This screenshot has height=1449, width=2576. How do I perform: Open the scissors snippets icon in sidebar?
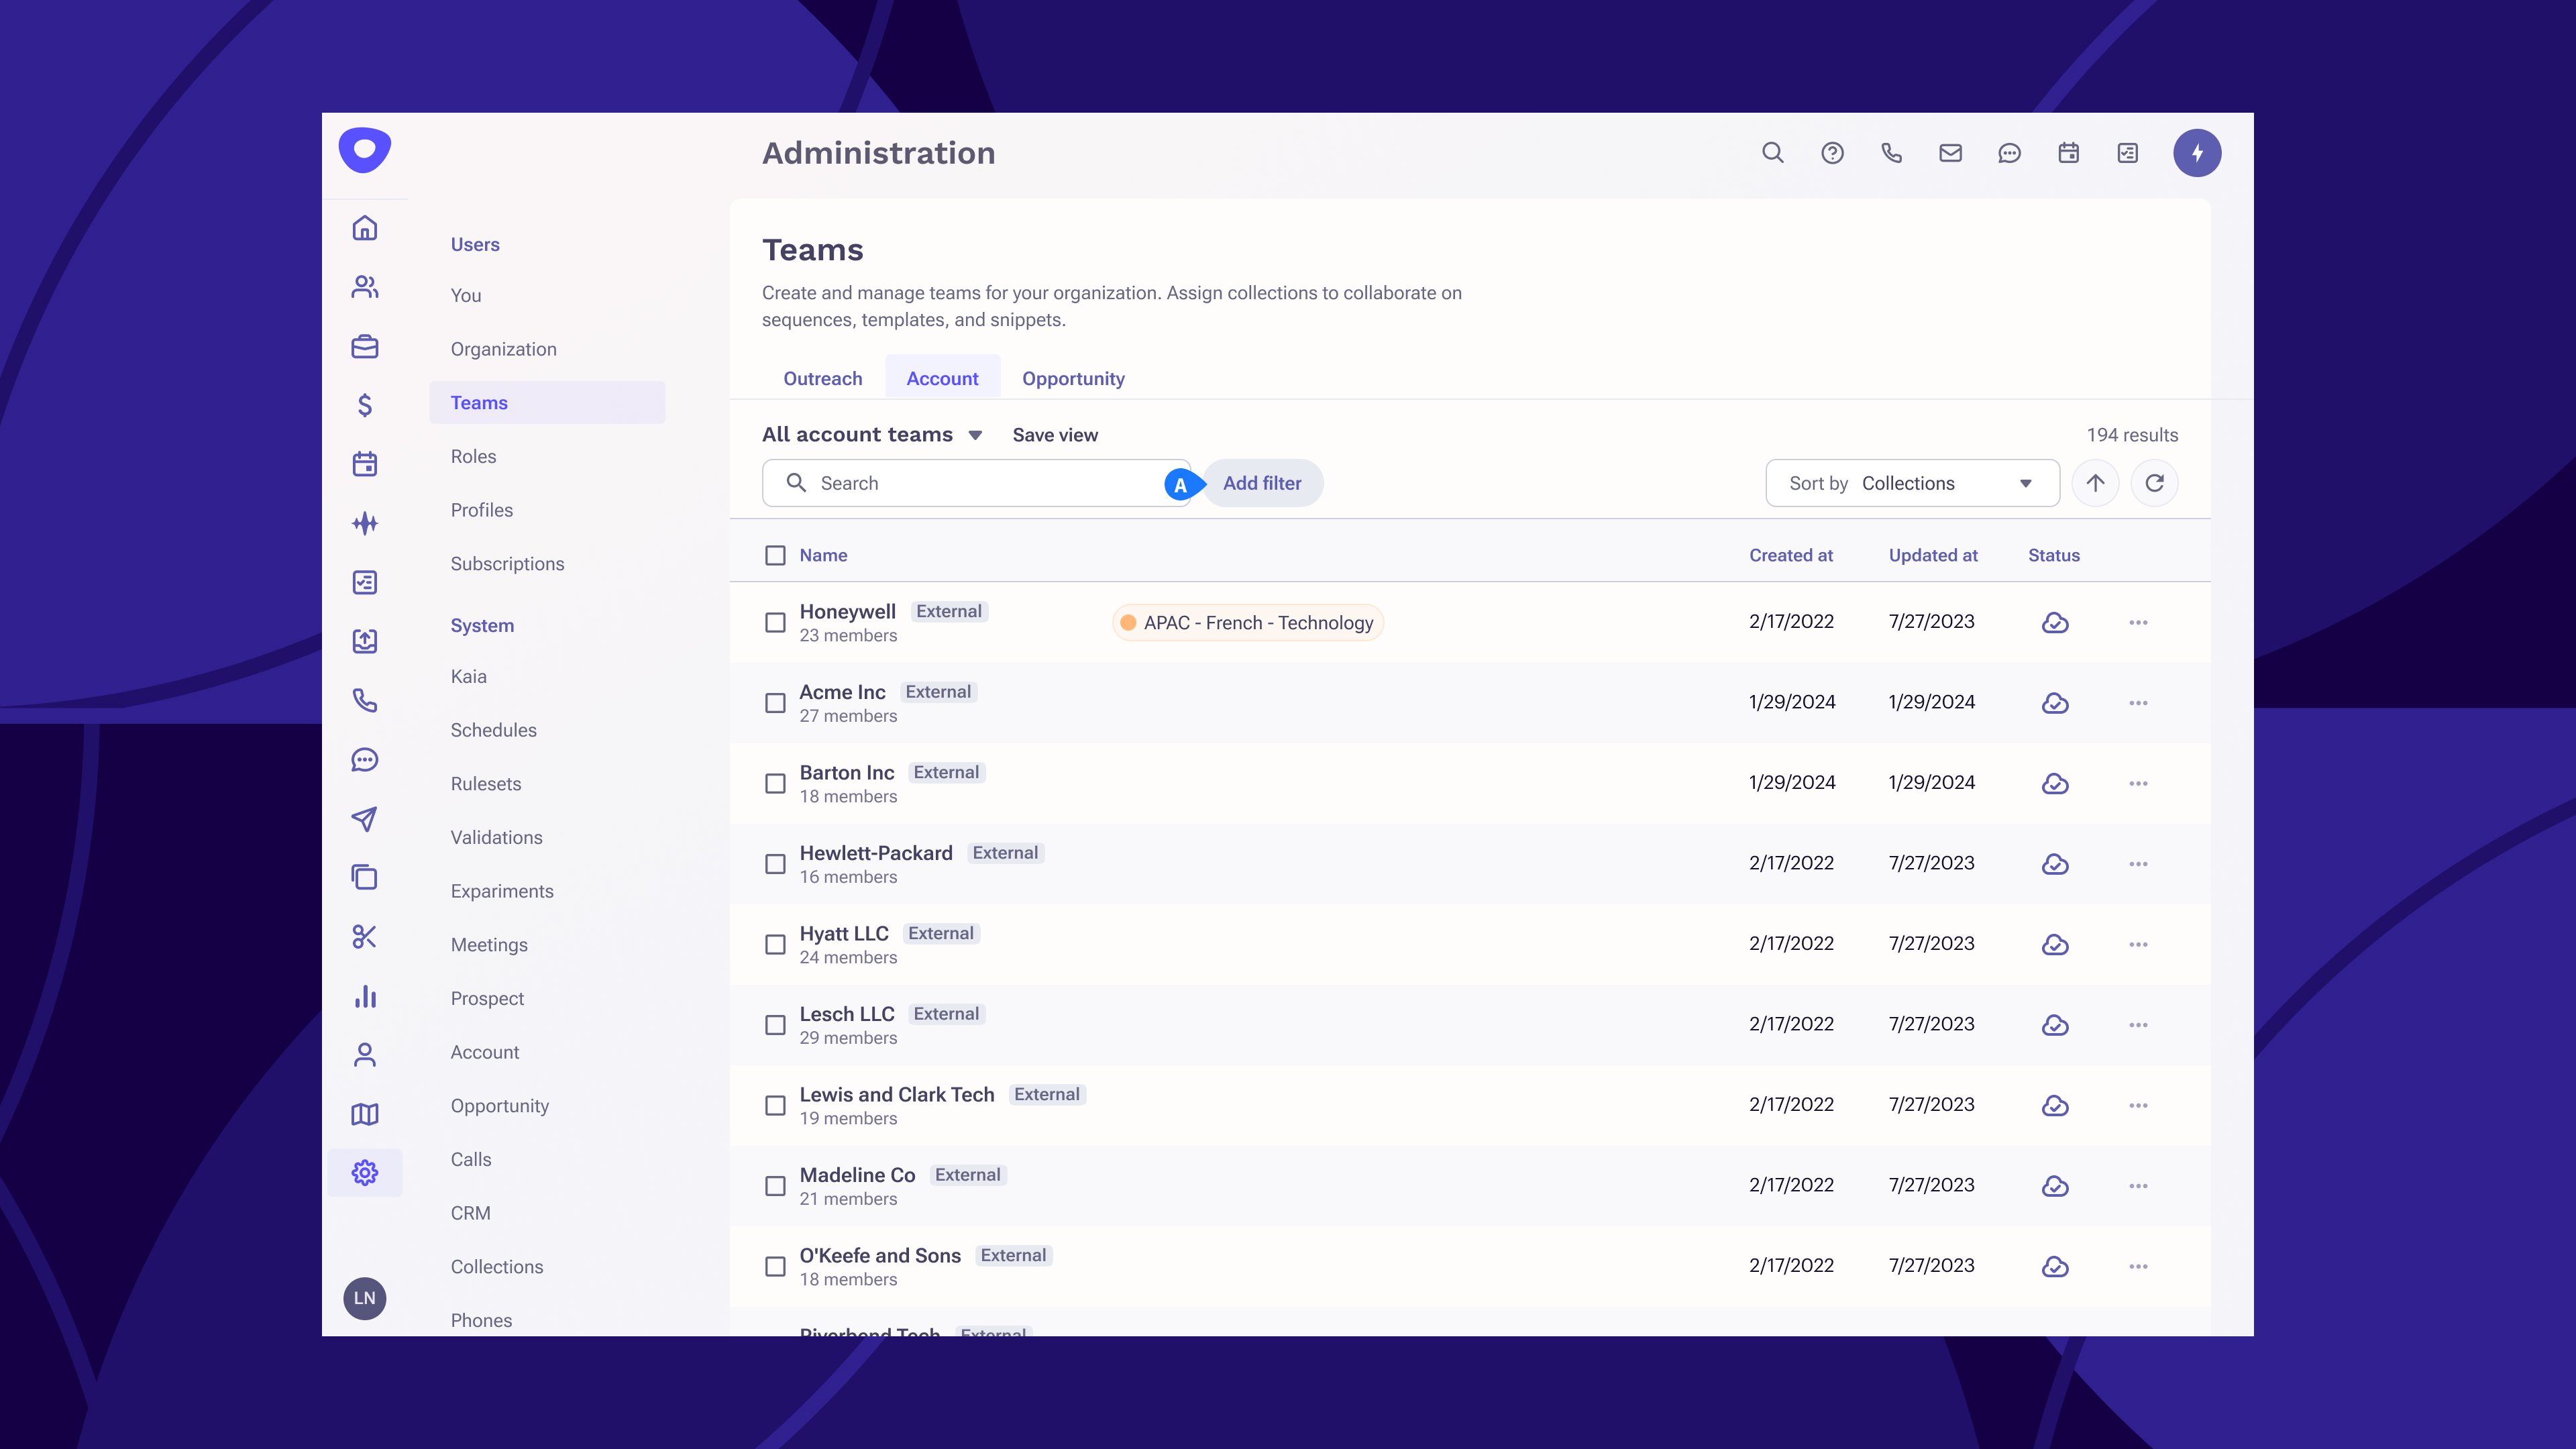tap(365, 937)
